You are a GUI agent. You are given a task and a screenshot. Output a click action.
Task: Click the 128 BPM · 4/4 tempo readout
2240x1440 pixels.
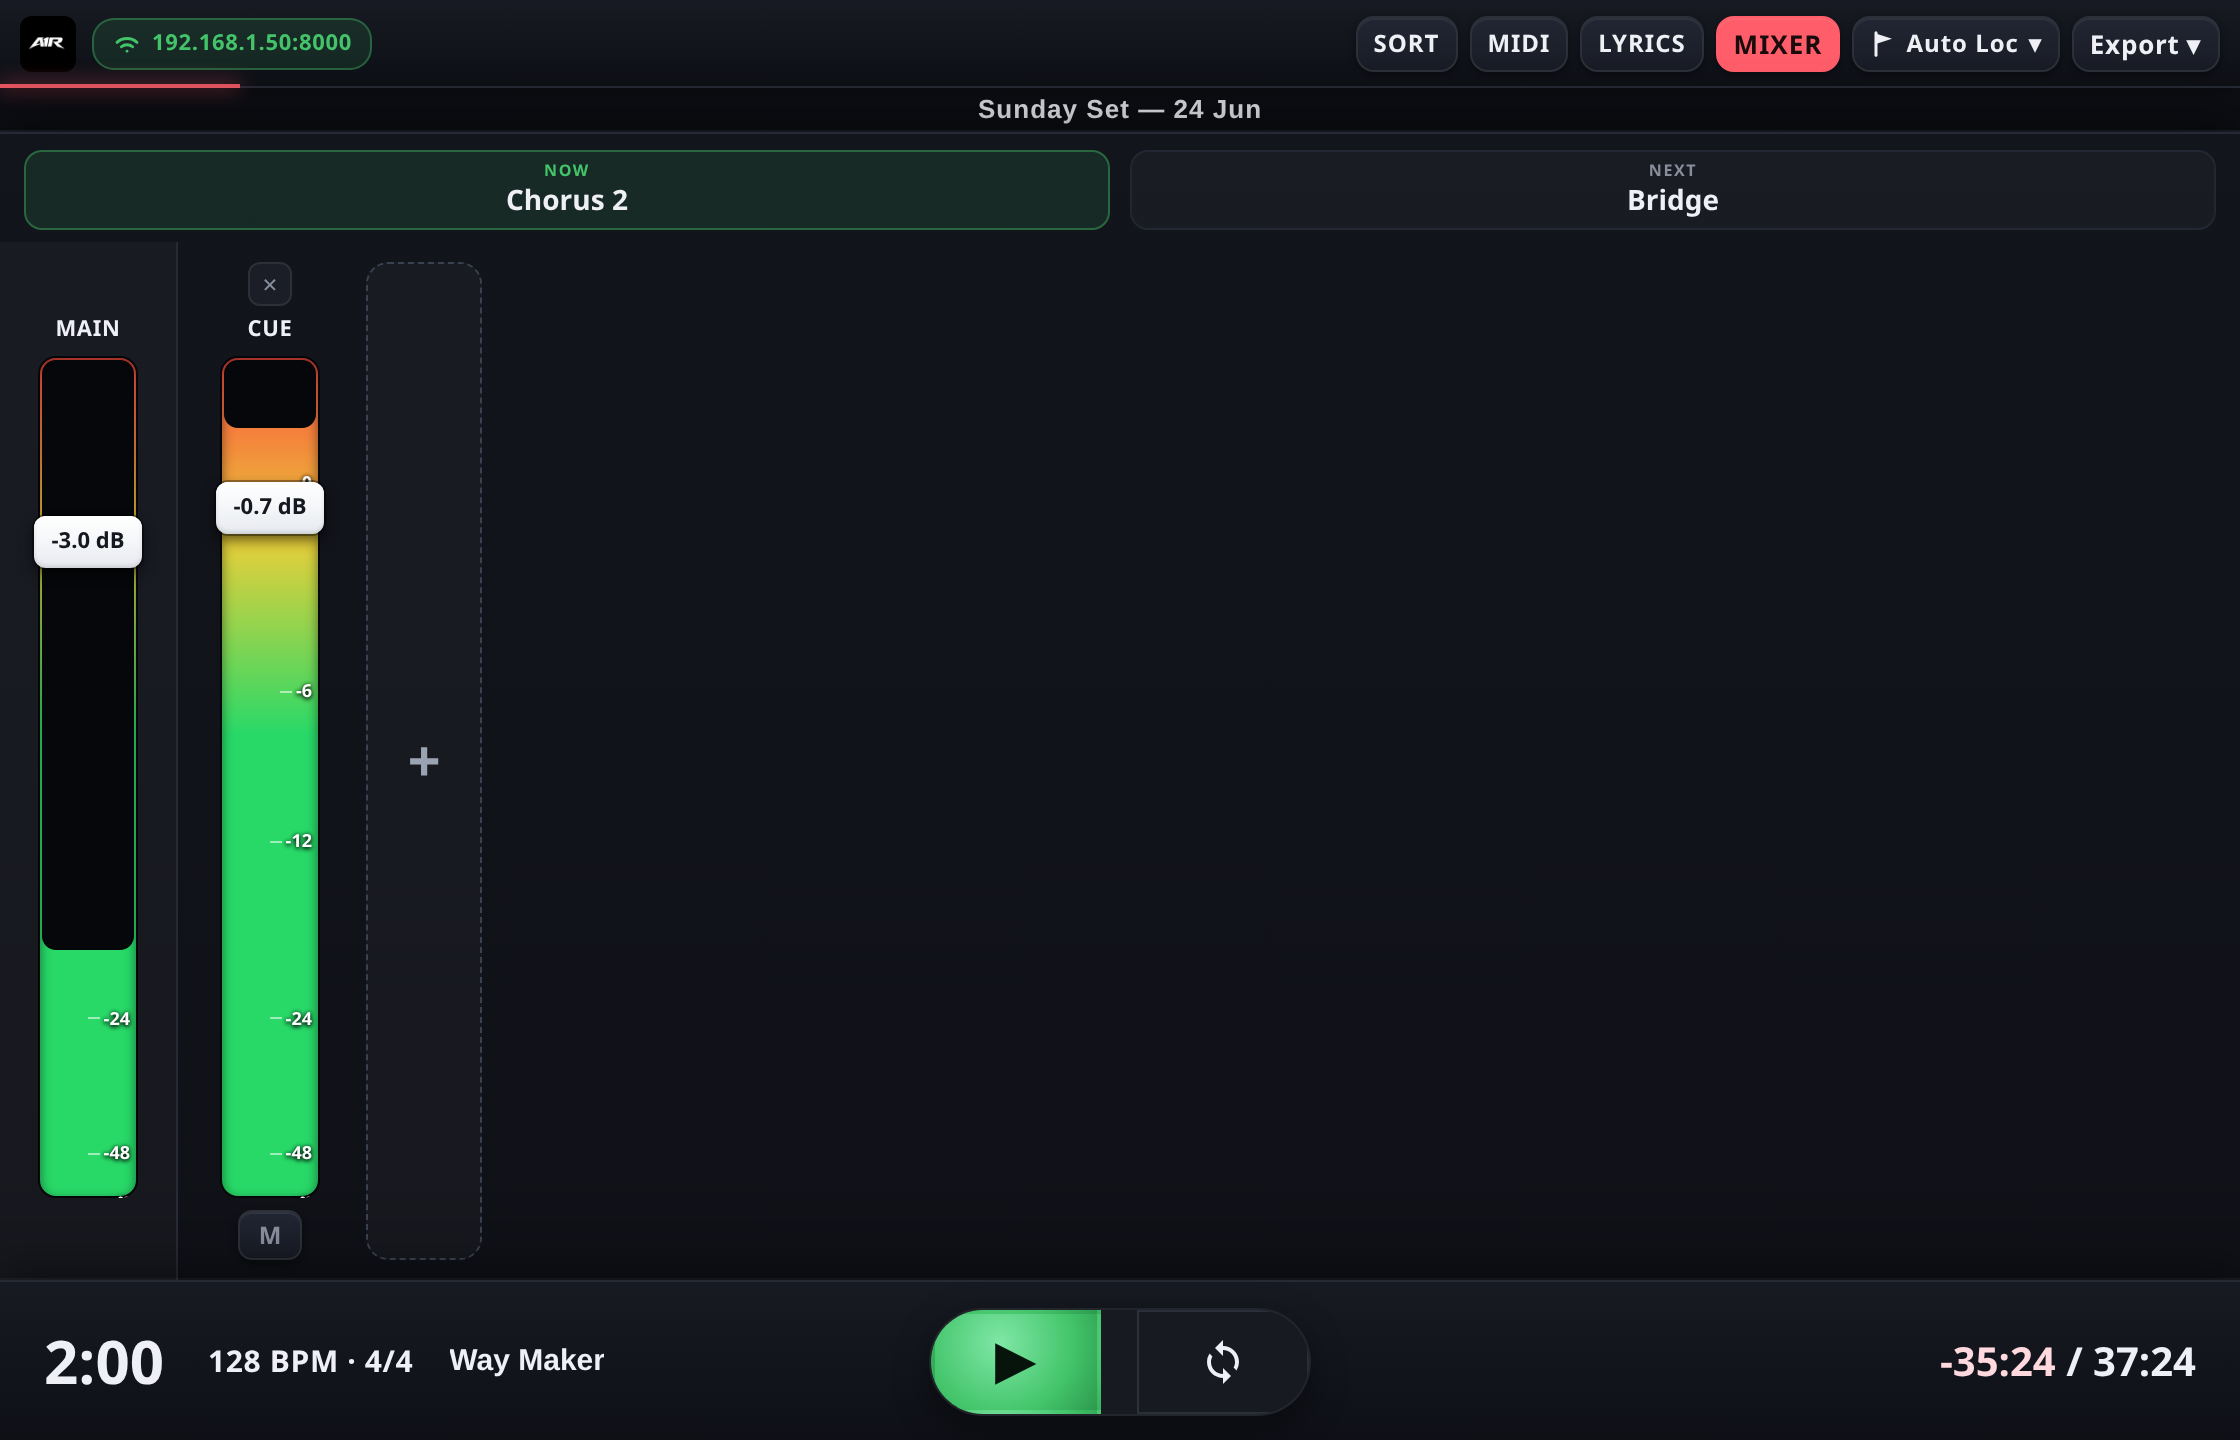pyautogui.click(x=310, y=1361)
